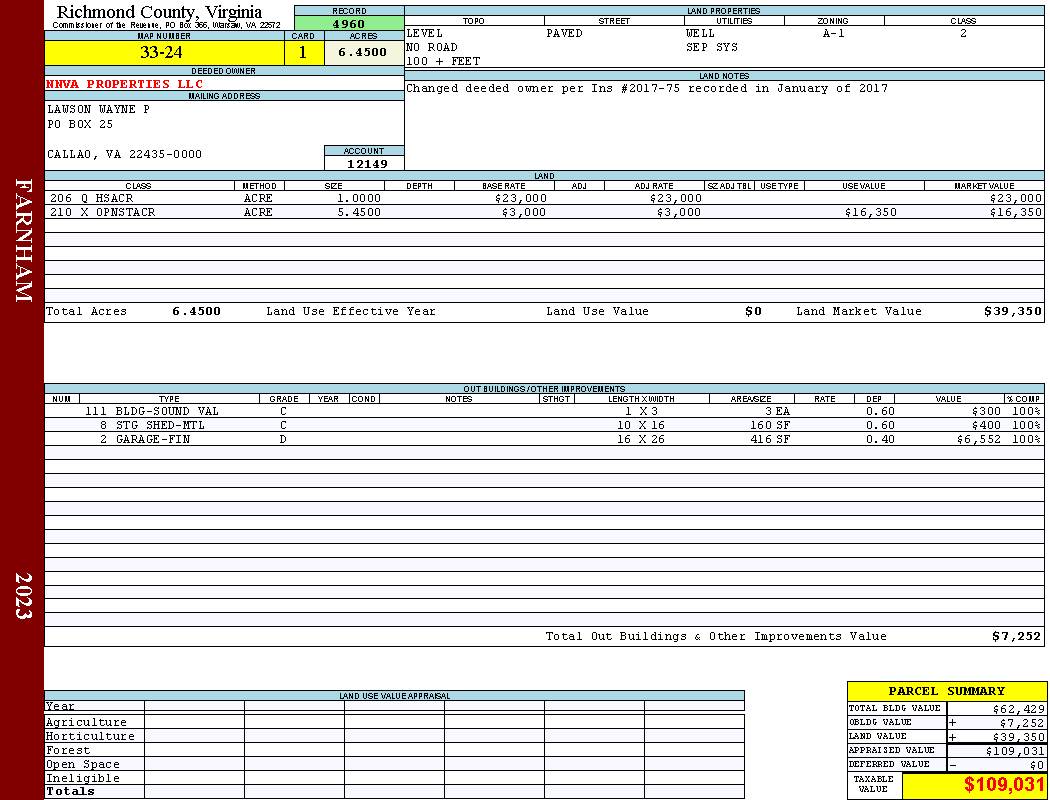
Task: Select the Land Use Value $0
Action: (753, 311)
